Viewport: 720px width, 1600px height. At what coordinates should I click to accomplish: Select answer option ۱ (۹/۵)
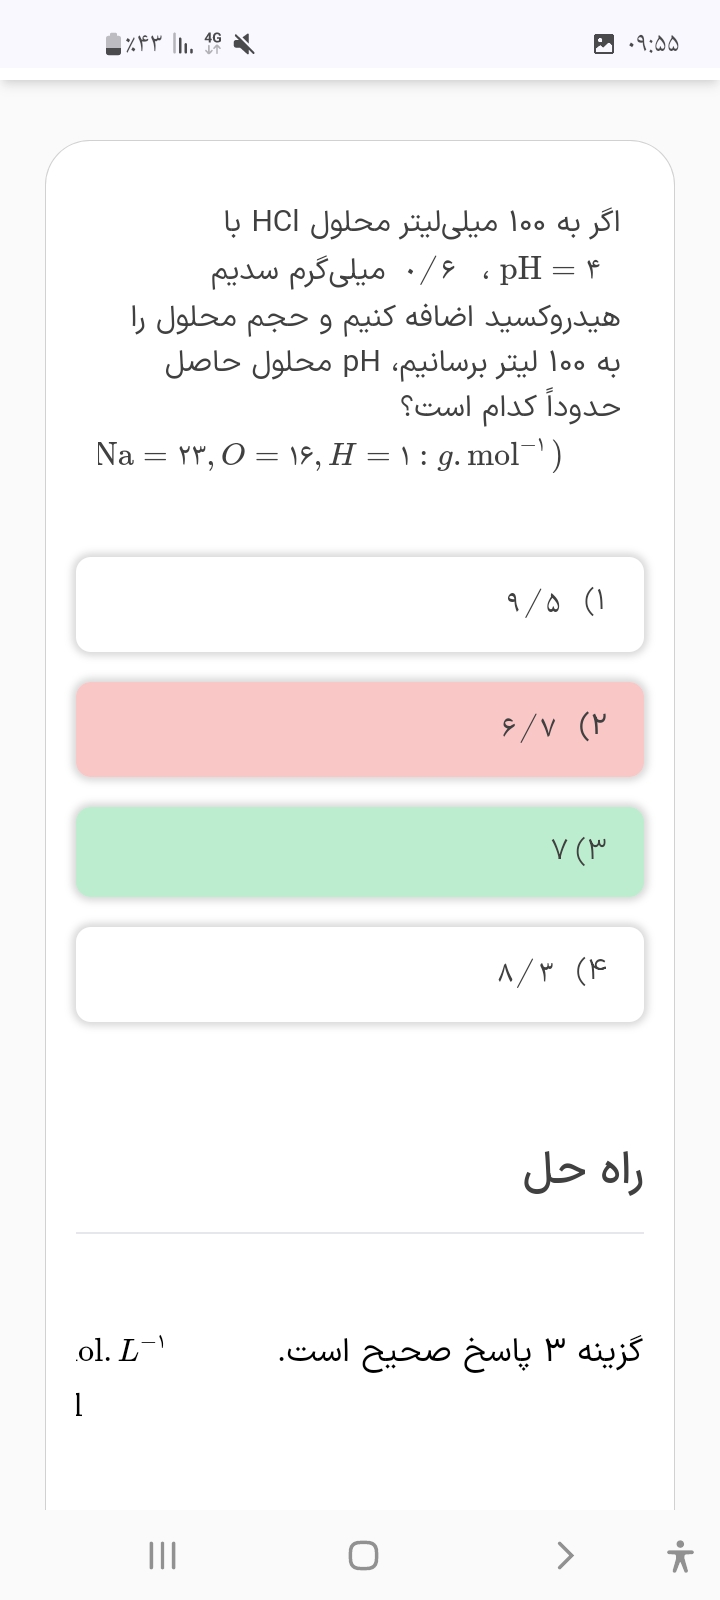pyautogui.click(x=360, y=604)
